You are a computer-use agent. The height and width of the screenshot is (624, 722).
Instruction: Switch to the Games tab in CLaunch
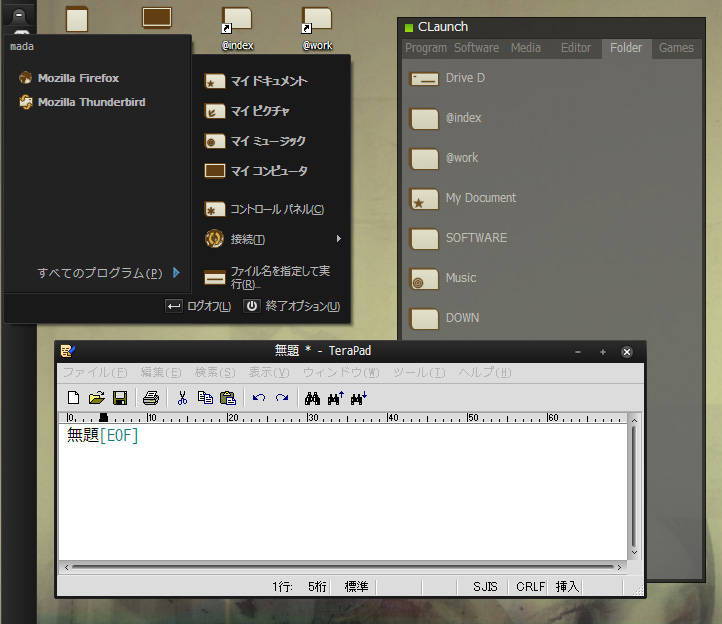point(676,48)
